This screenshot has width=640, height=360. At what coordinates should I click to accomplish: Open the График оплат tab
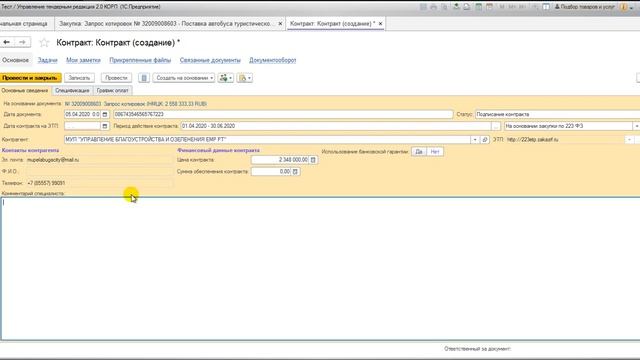point(113,91)
